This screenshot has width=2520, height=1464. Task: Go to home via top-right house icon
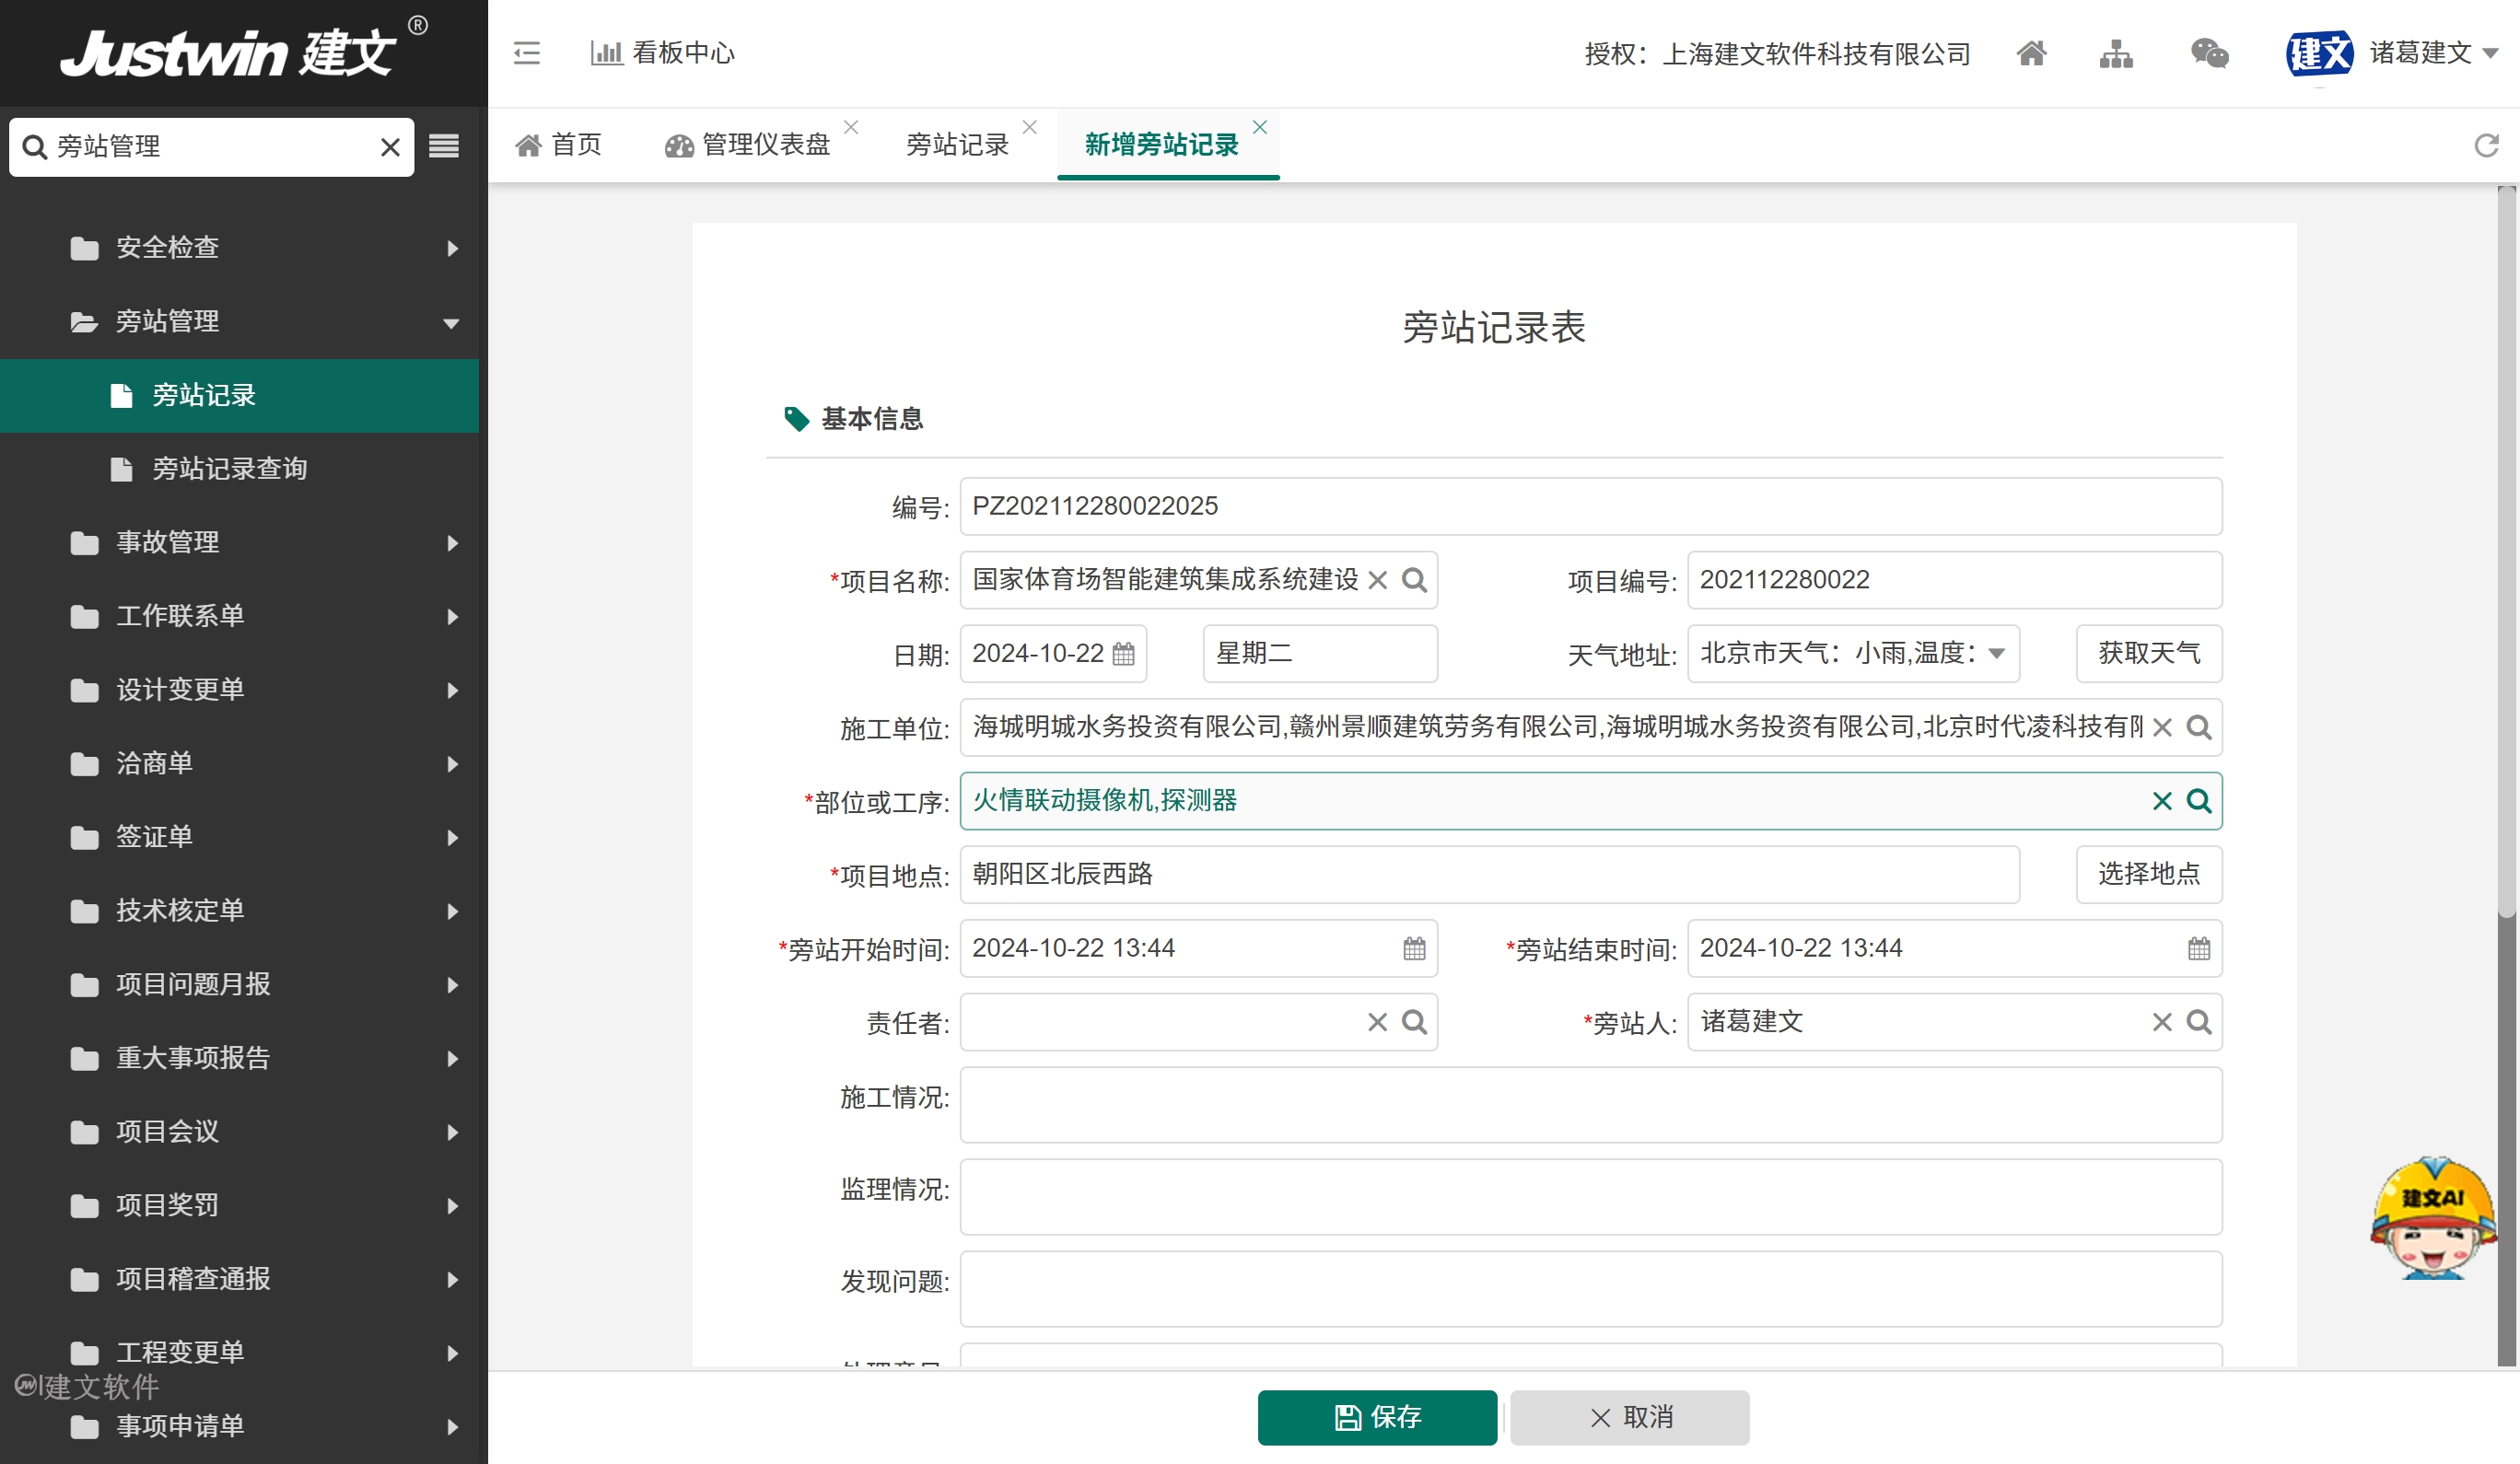[x=2031, y=53]
